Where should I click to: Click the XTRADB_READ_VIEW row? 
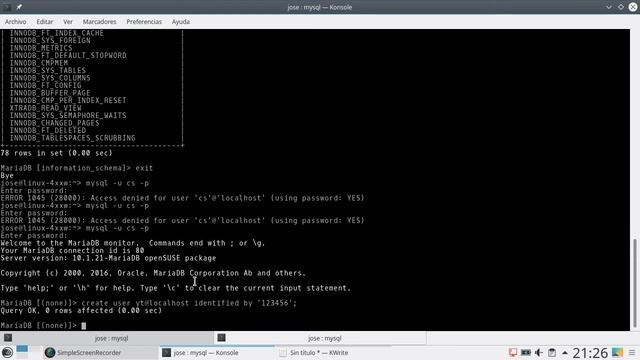pyautogui.click(x=45, y=108)
